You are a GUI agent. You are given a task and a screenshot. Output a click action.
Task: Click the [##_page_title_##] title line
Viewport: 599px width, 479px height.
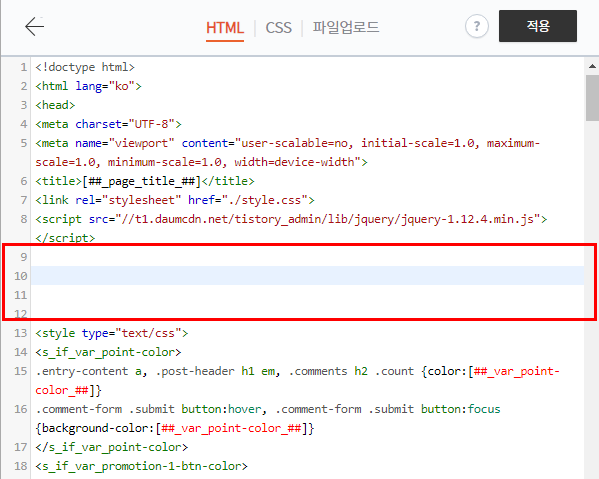click(x=145, y=181)
